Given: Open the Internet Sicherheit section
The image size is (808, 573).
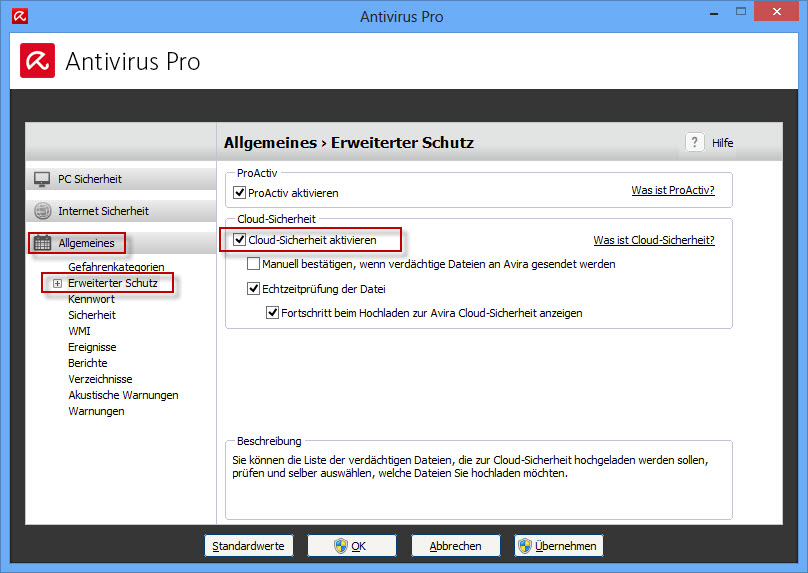Looking at the screenshot, I should (121, 211).
